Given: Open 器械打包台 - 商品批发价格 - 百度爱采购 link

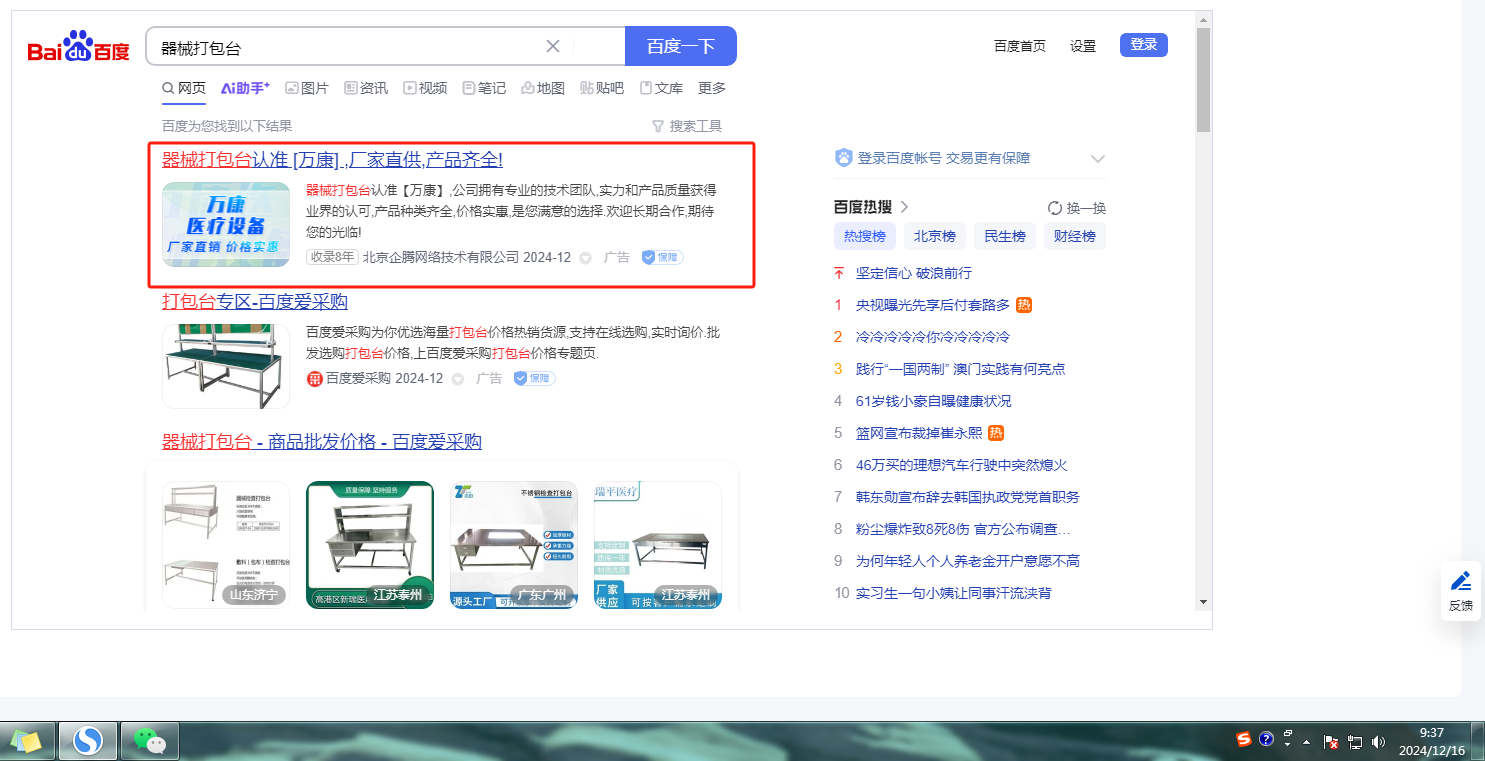Looking at the screenshot, I should coord(322,442).
